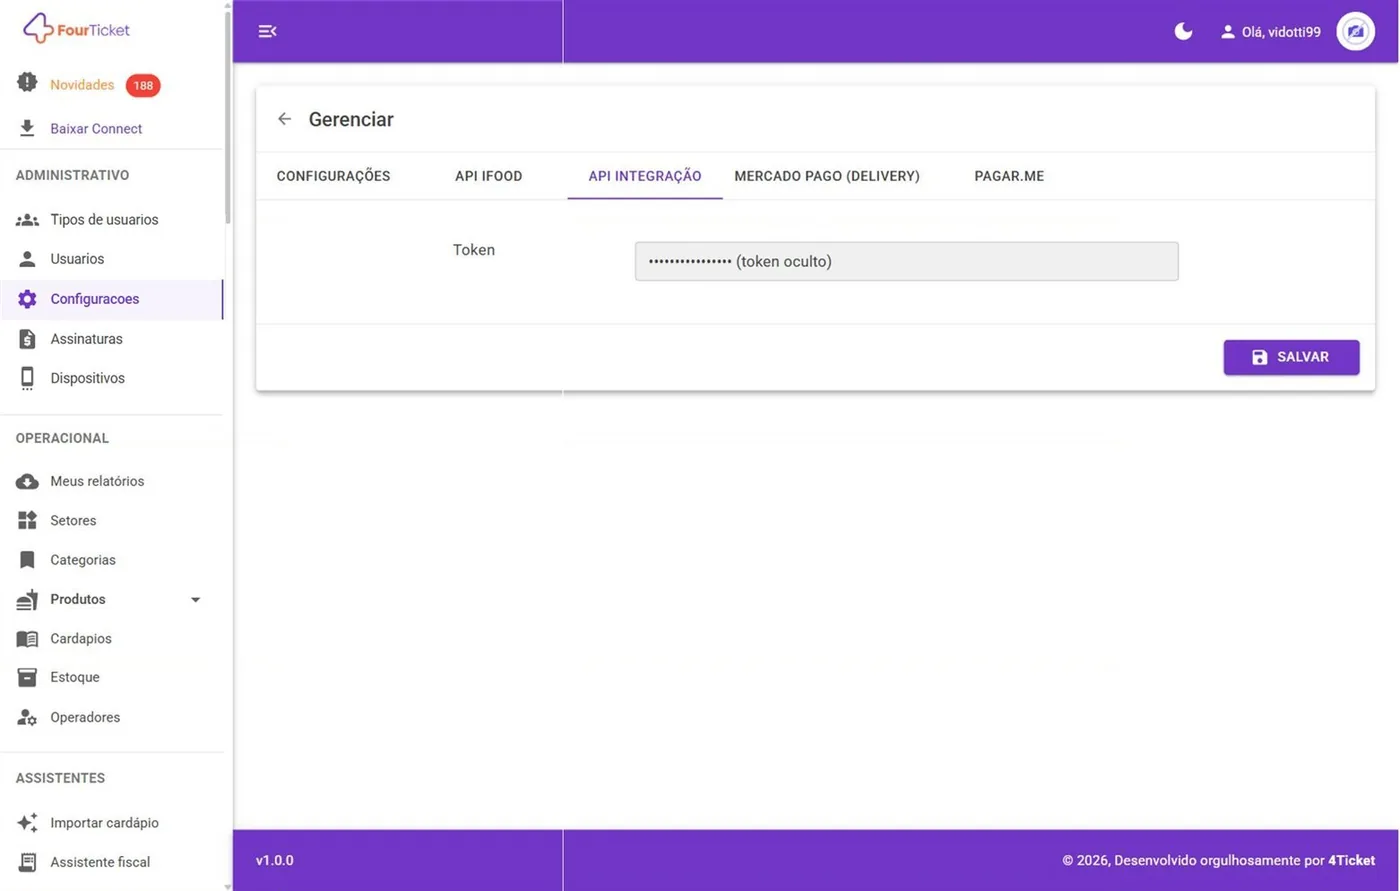
Task: Click the hidden Token input field
Action: click(906, 261)
